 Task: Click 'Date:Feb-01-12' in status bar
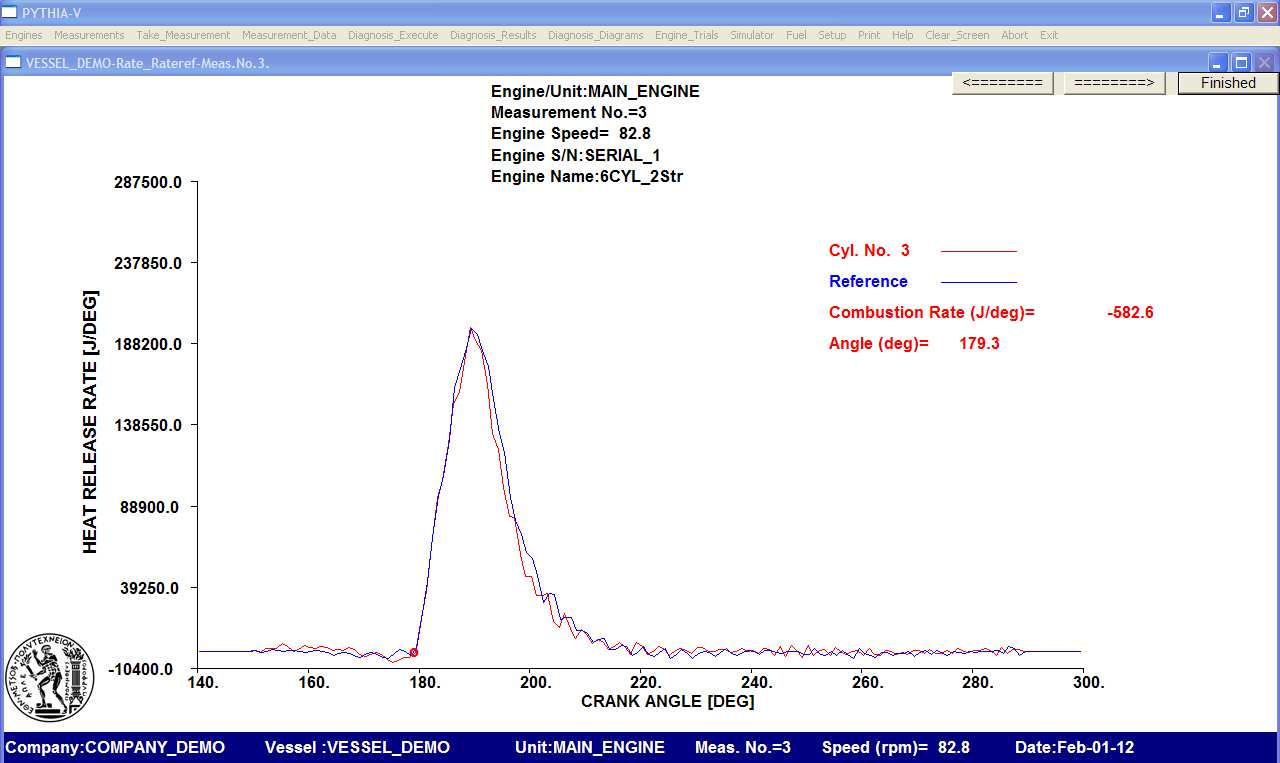[1074, 747]
